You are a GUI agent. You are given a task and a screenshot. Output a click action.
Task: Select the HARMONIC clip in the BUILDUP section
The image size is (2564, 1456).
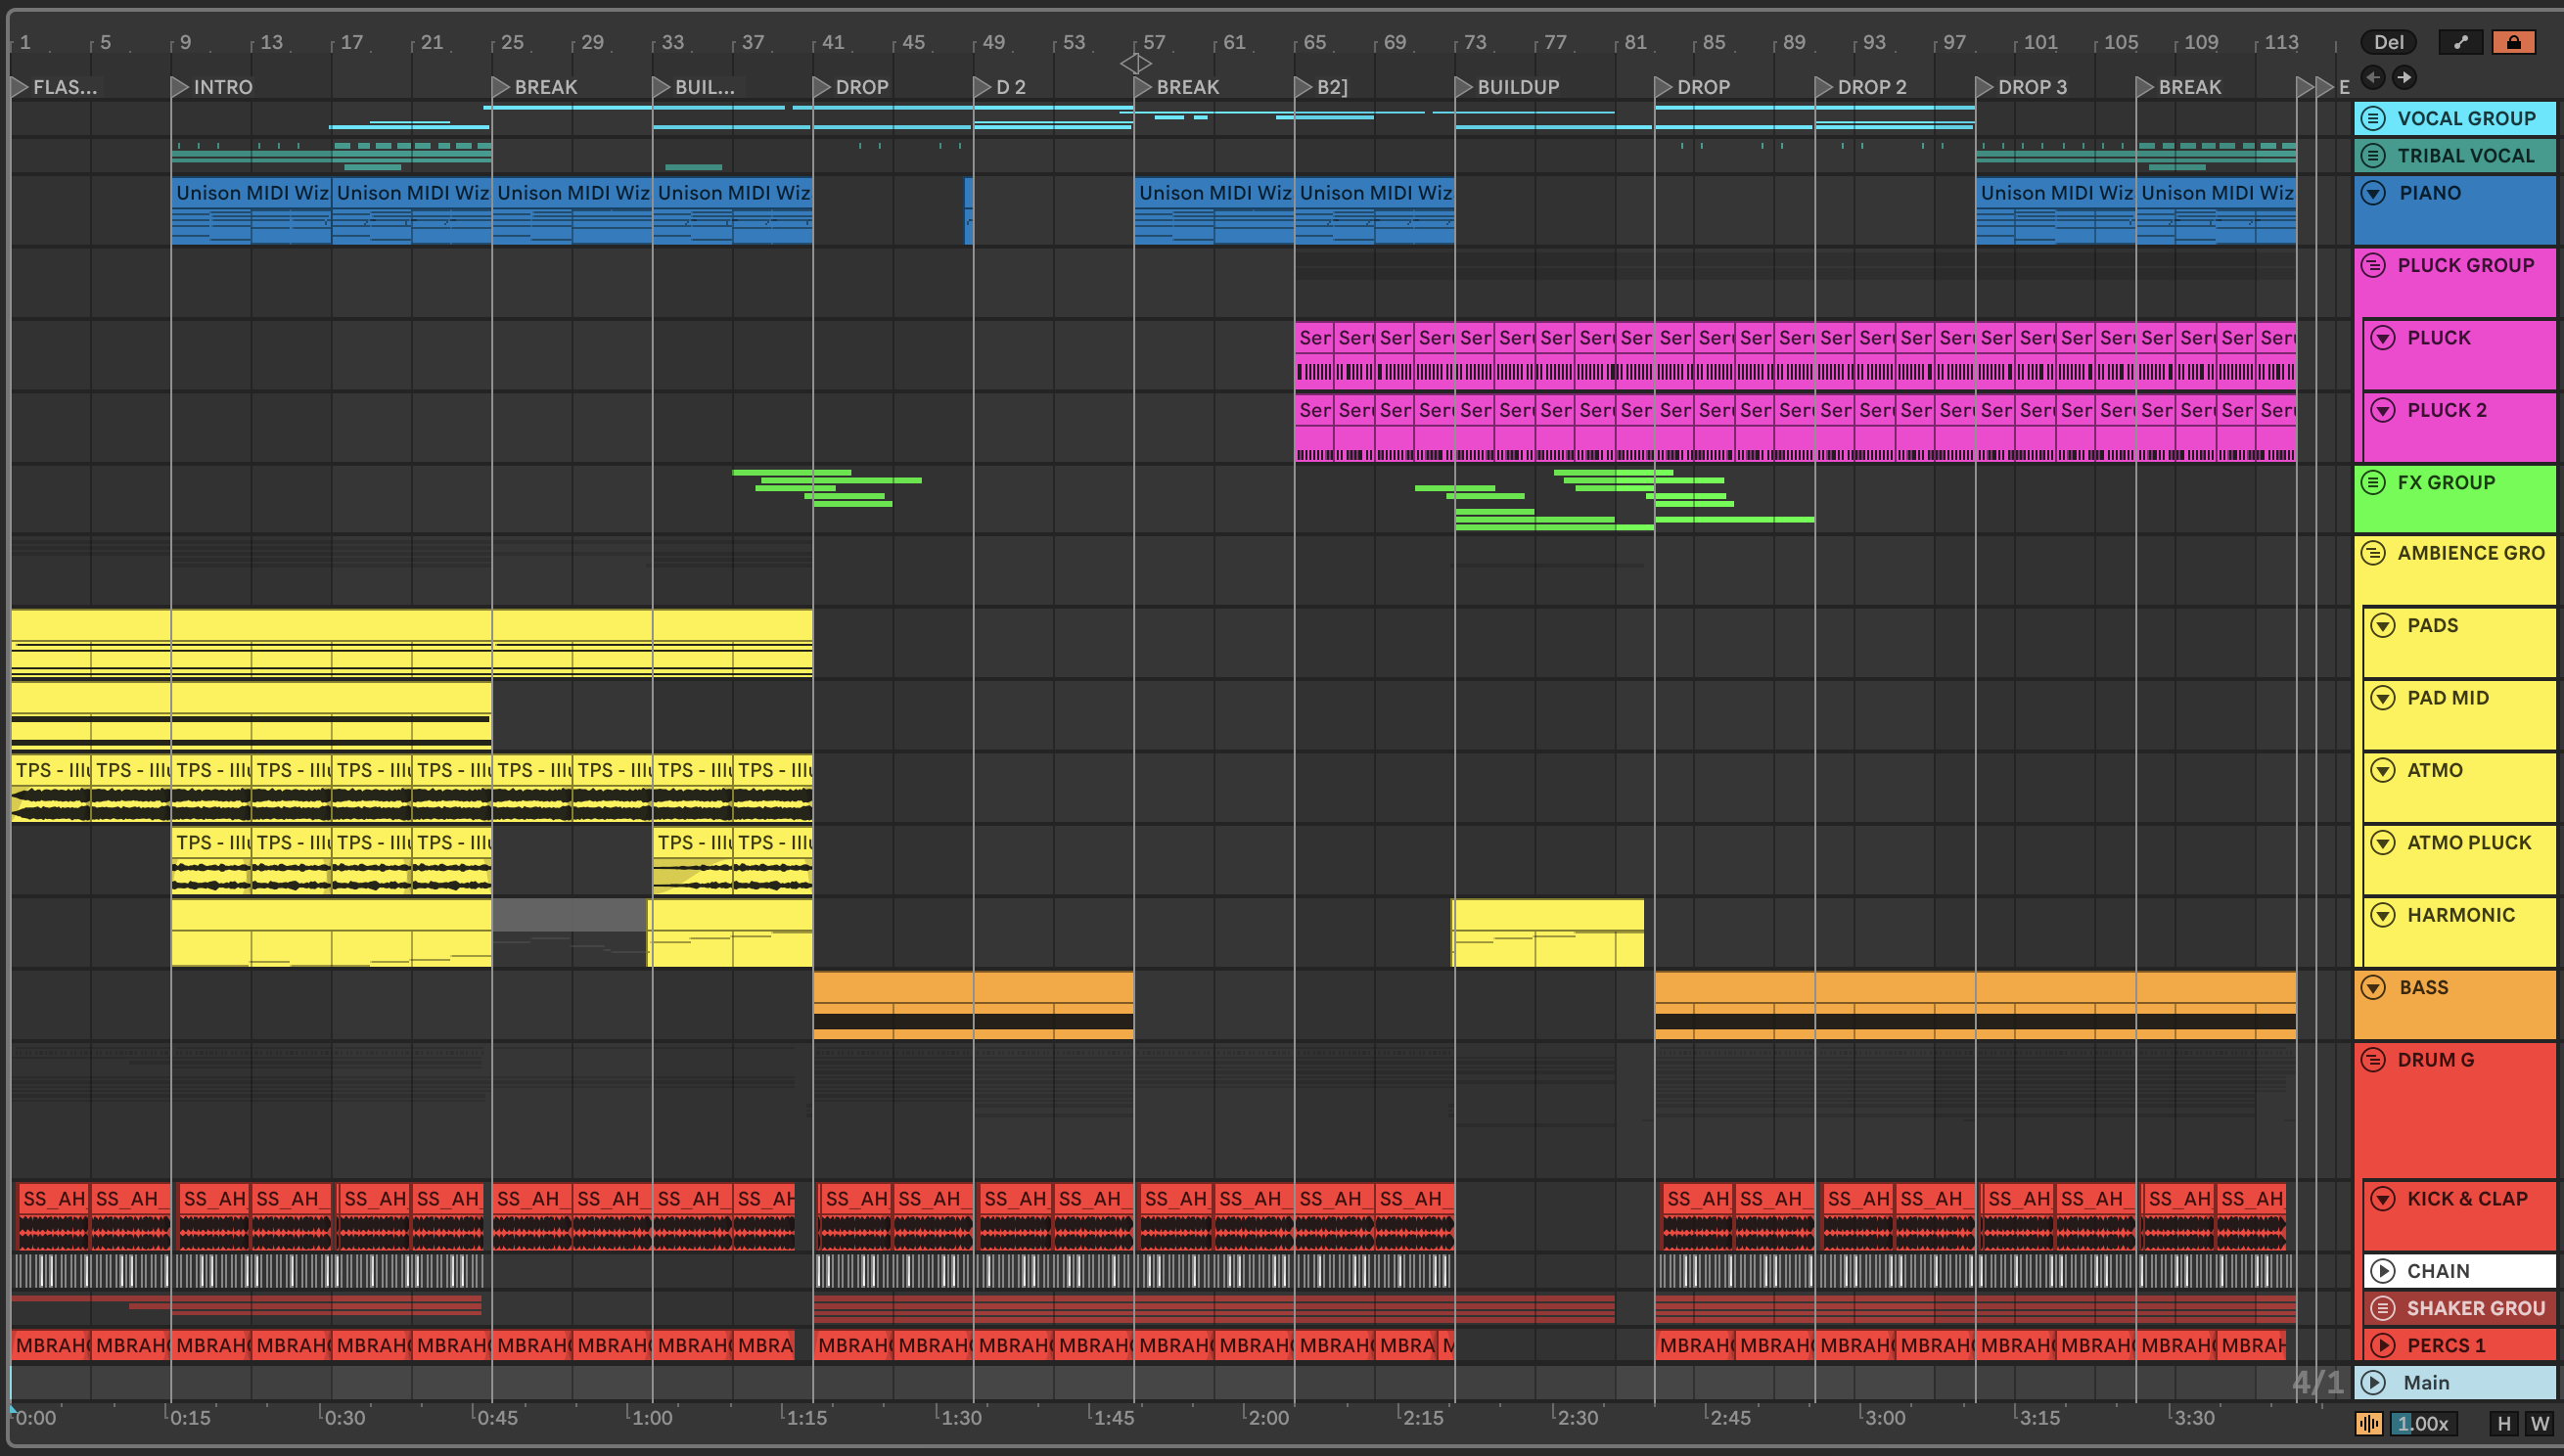1547,933
